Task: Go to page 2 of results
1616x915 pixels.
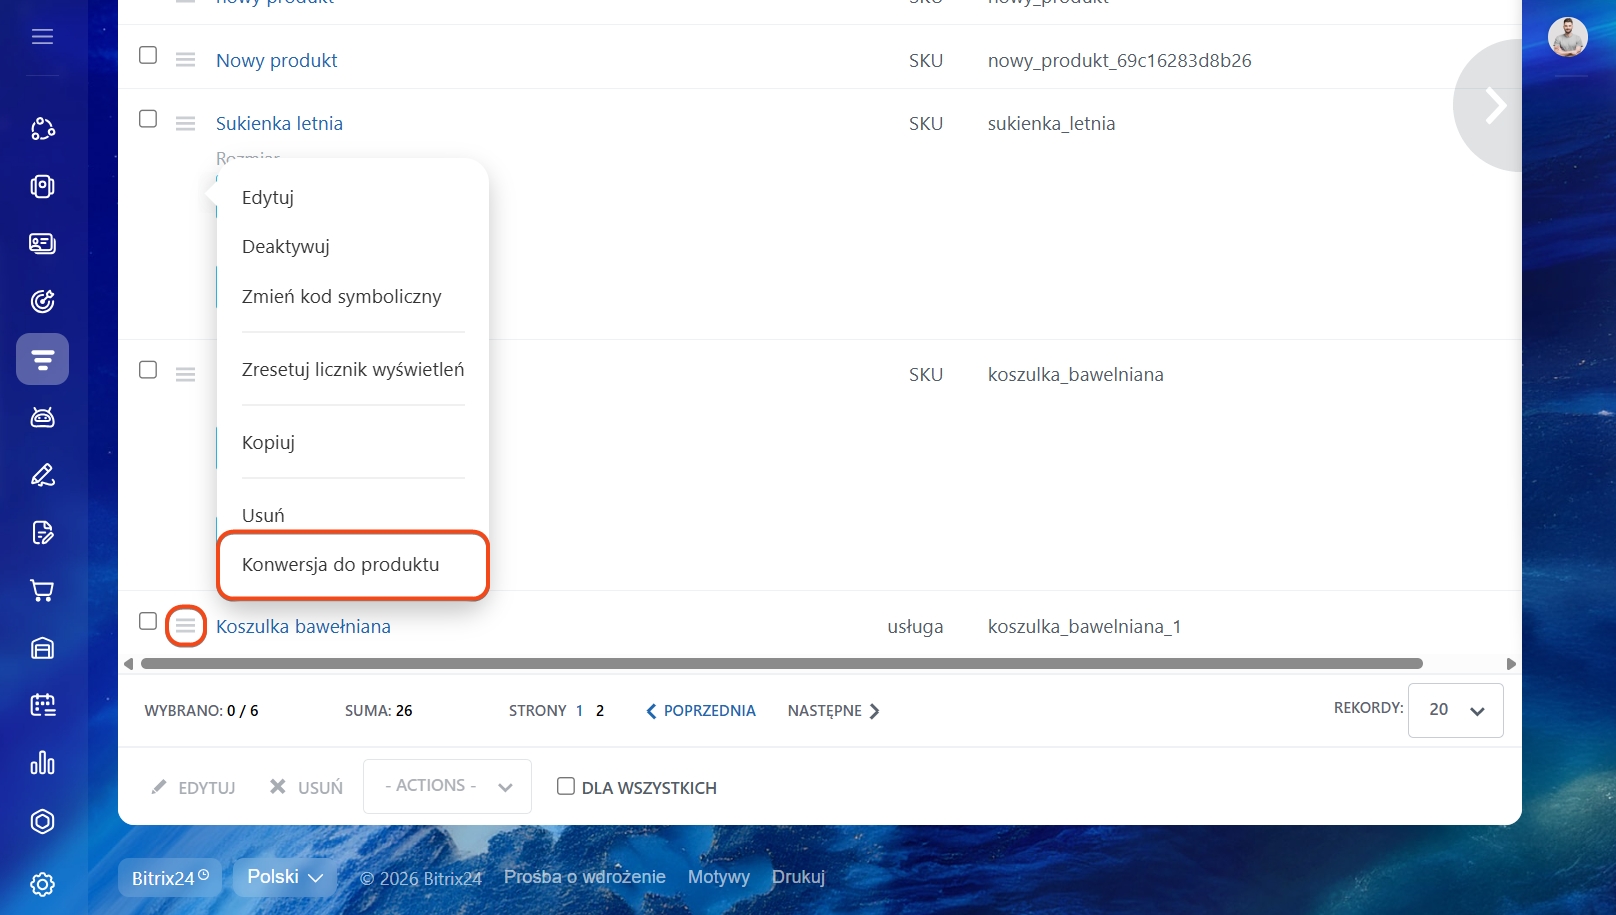Action: 600,711
